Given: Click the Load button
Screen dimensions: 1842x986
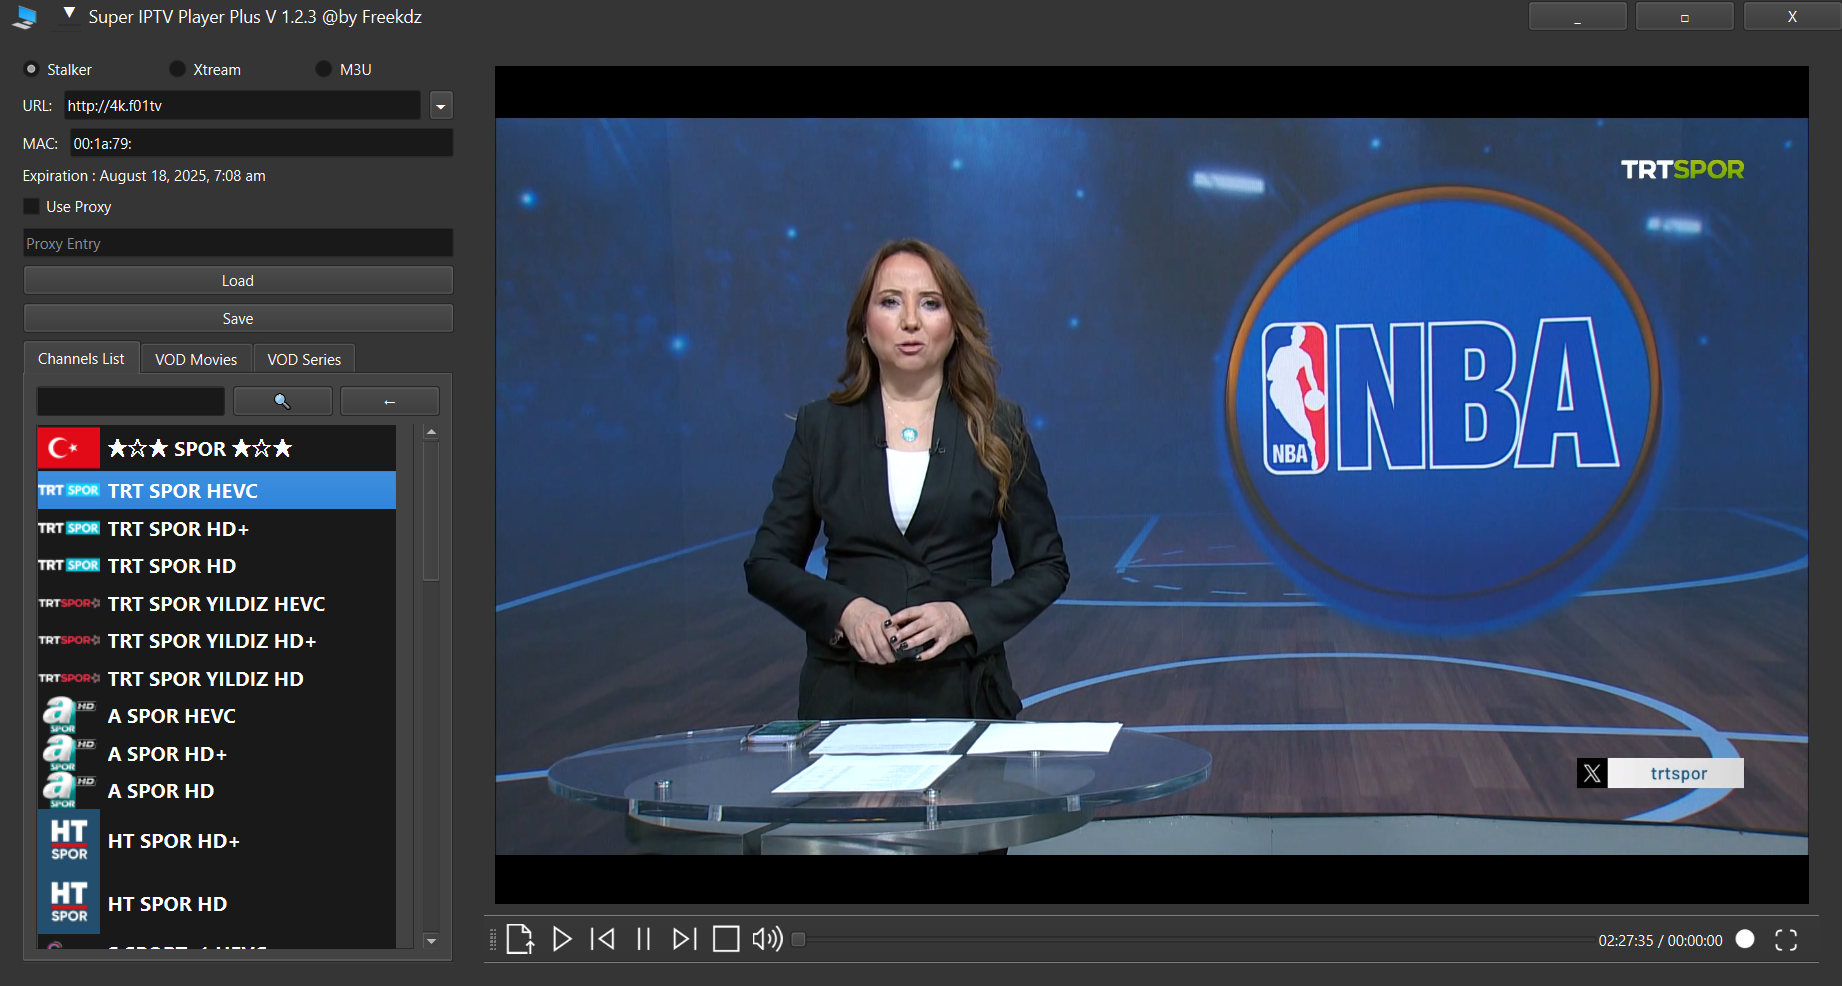Looking at the screenshot, I should click(x=238, y=280).
